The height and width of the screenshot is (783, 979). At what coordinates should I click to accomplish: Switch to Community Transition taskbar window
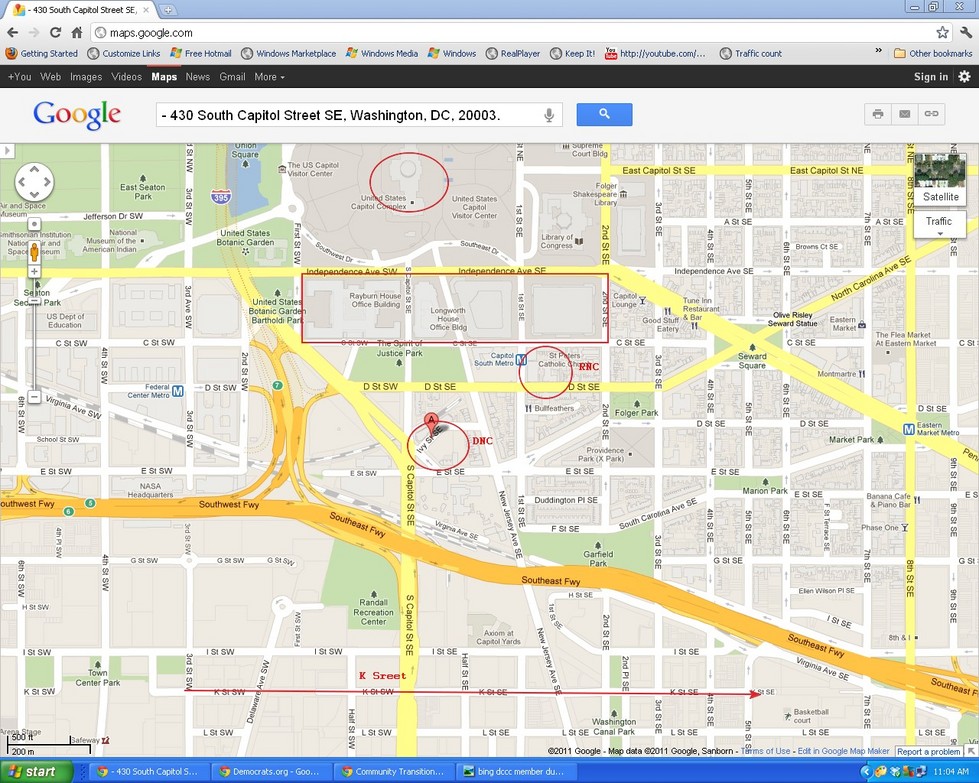point(393,771)
